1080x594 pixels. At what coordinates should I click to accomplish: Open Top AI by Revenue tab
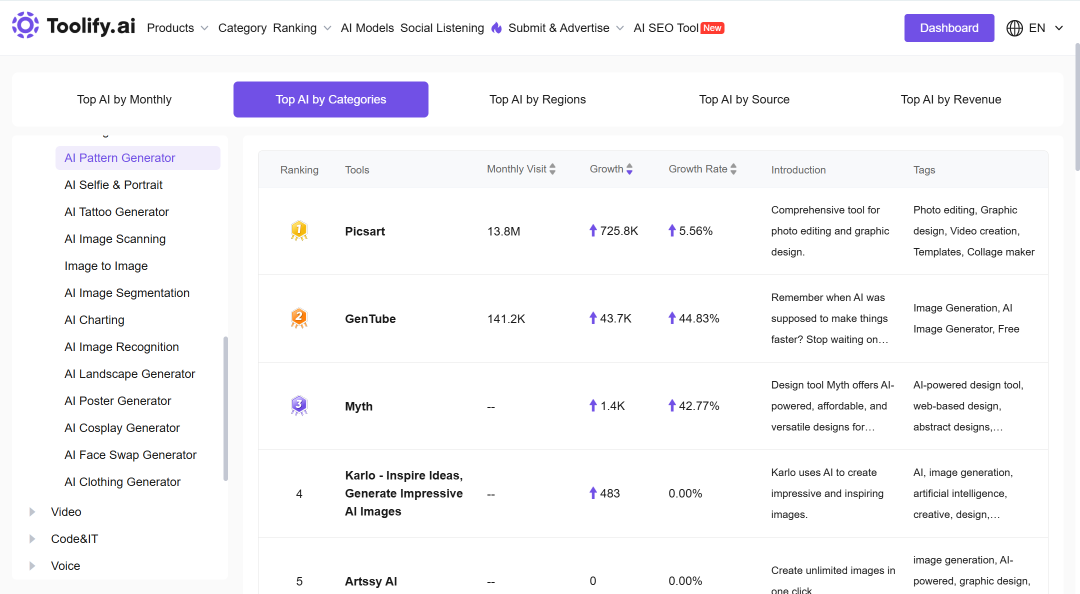951,99
